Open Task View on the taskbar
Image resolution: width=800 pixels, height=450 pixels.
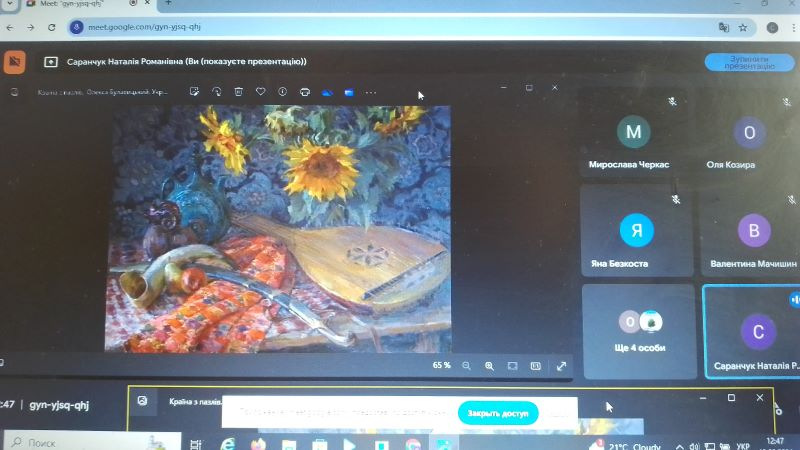tap(196, 444)
